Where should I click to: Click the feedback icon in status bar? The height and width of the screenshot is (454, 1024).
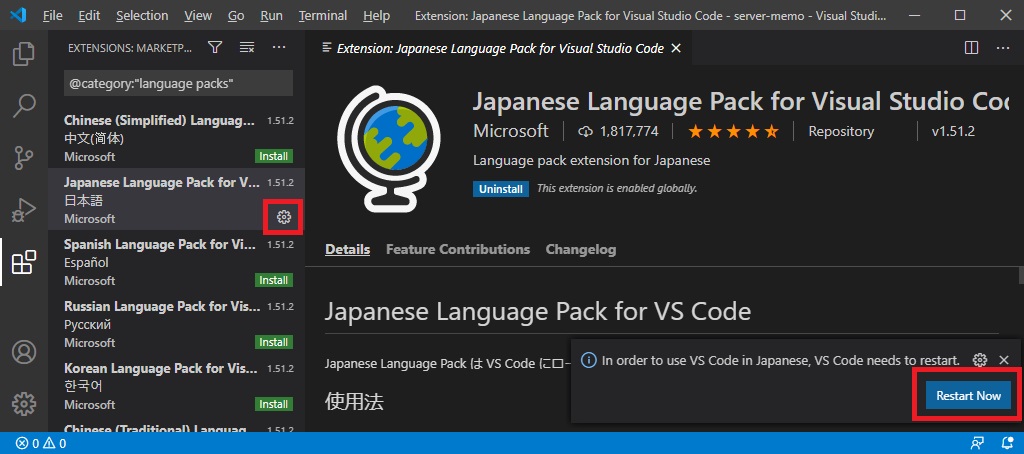977,444
